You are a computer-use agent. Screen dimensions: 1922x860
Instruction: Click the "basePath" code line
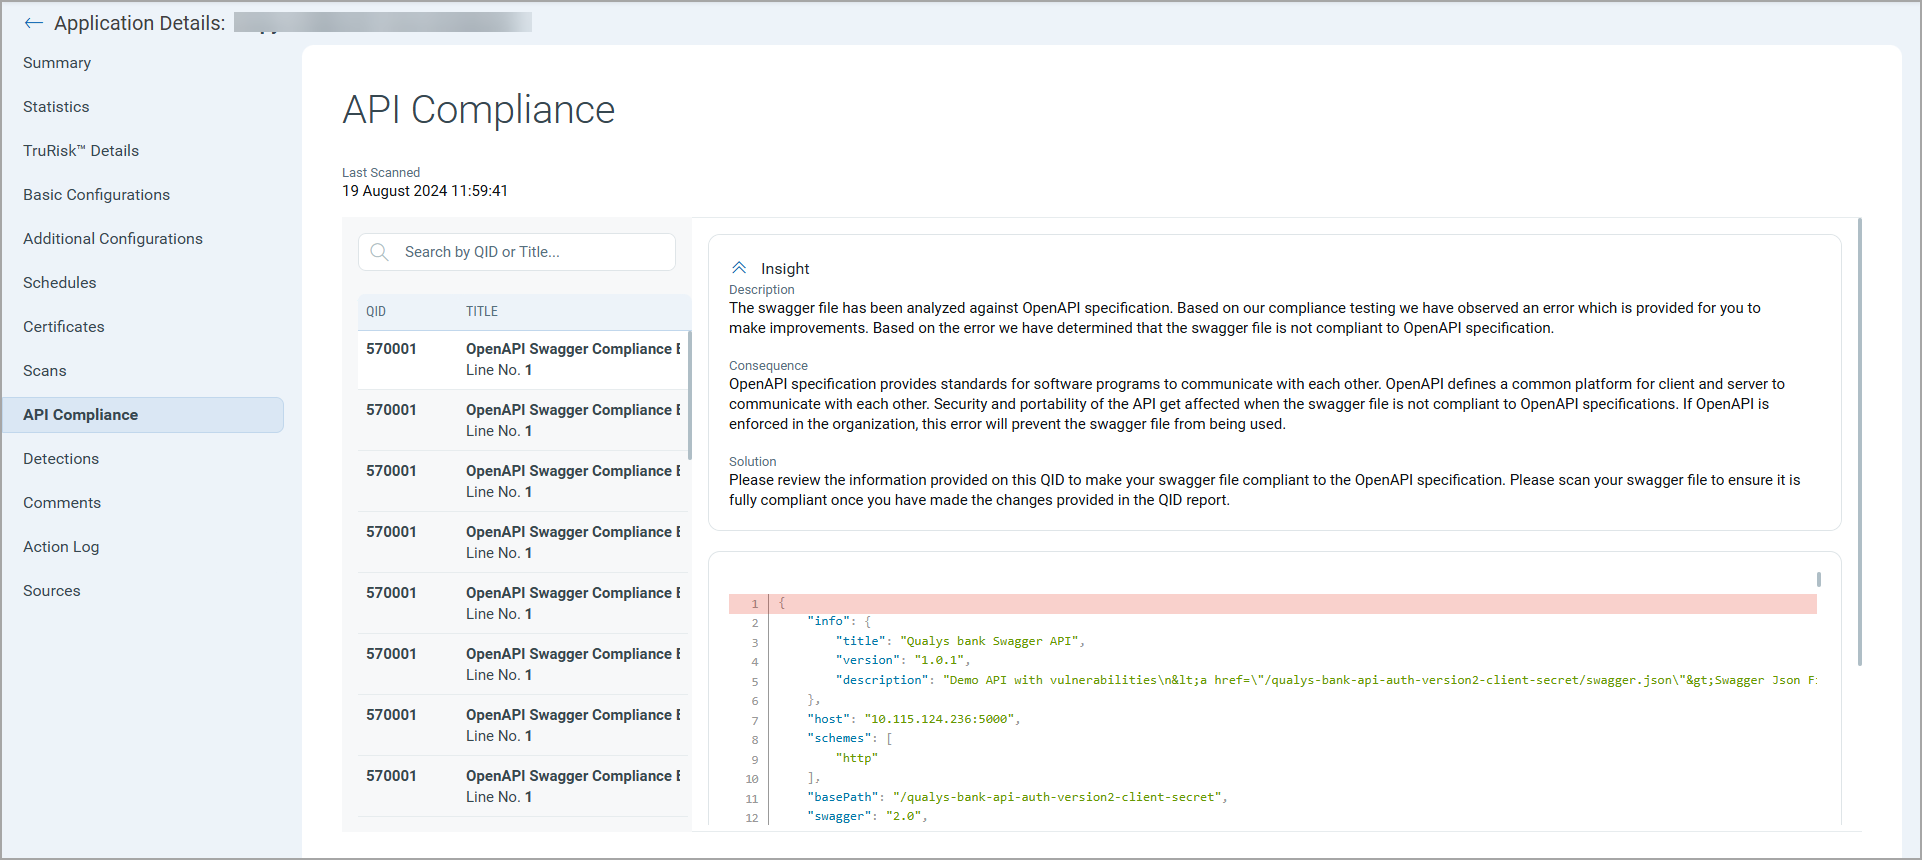pyautogui.click(x=1016, y=797)
